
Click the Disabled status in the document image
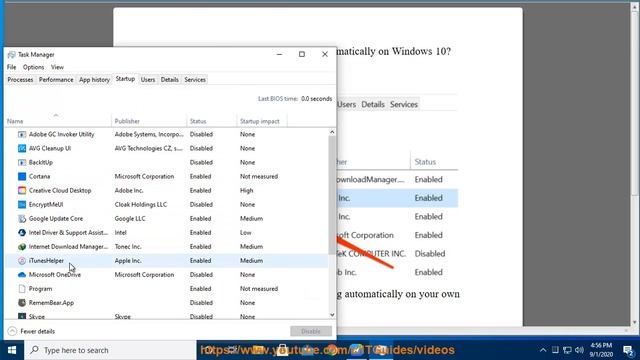[430, 254]
